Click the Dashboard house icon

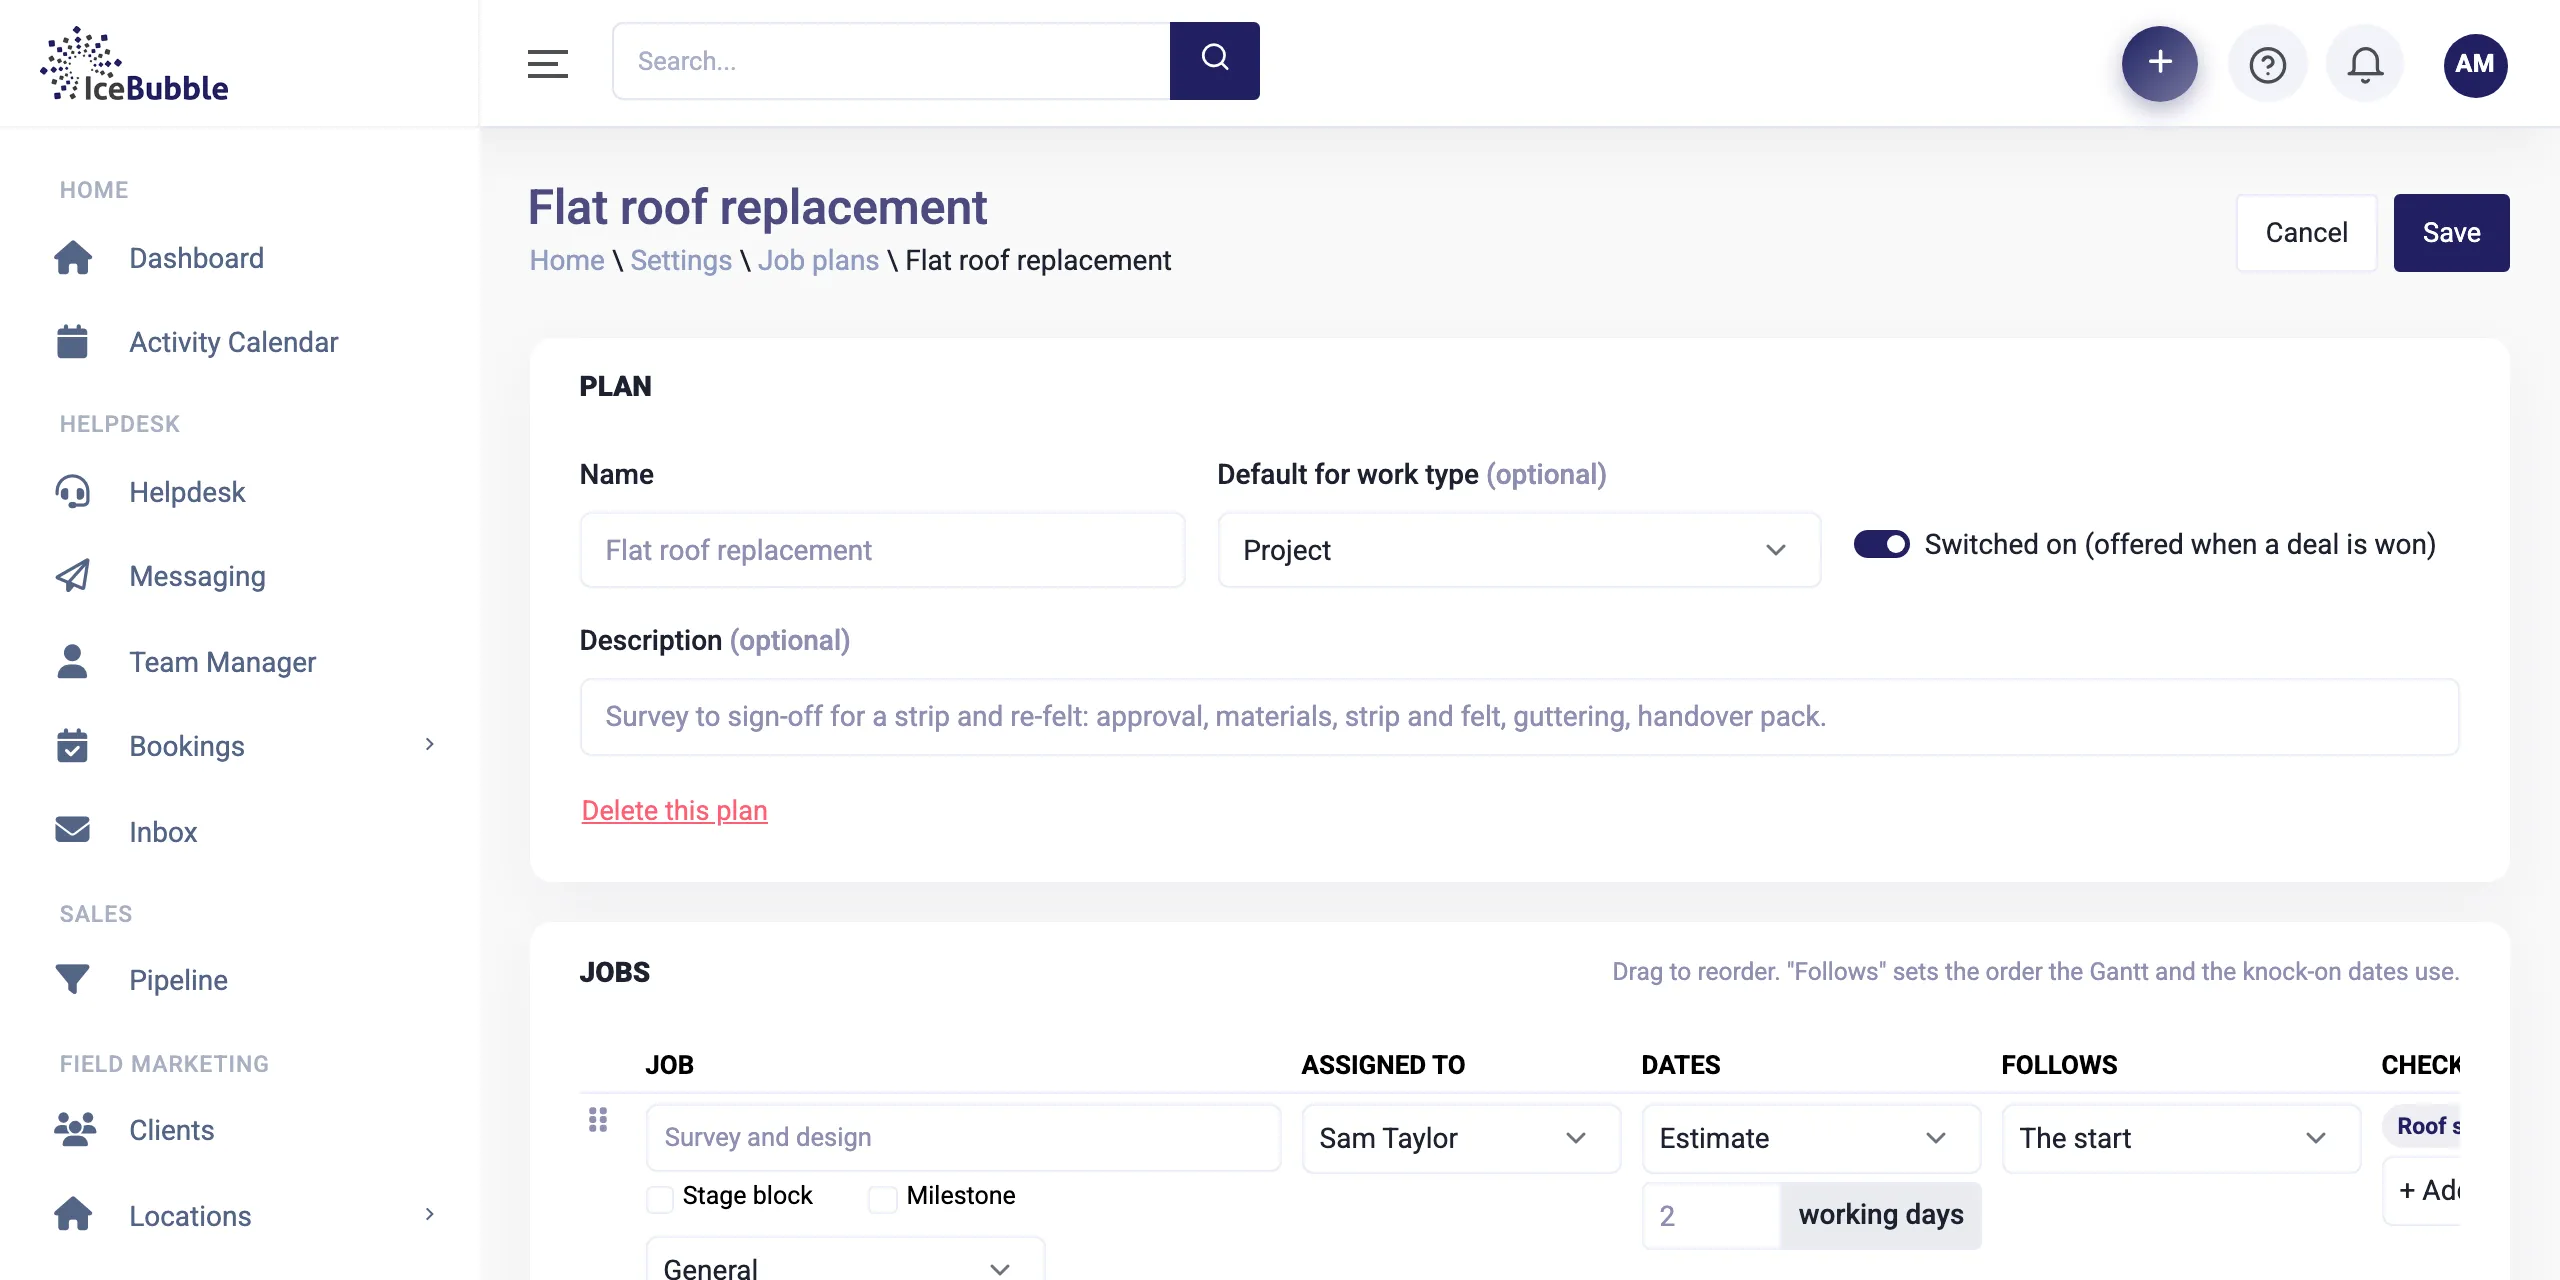click(73, 258)
